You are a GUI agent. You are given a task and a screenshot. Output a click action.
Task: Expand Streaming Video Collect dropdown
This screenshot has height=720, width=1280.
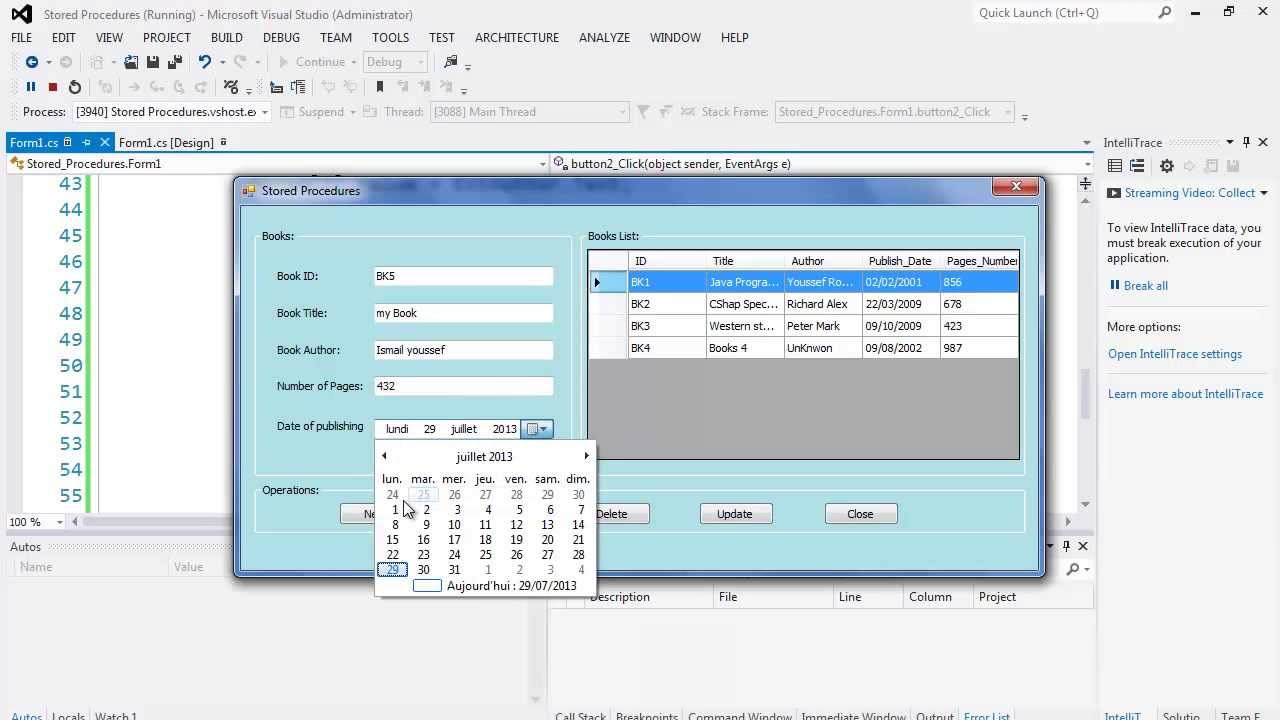click(1263, 193)
